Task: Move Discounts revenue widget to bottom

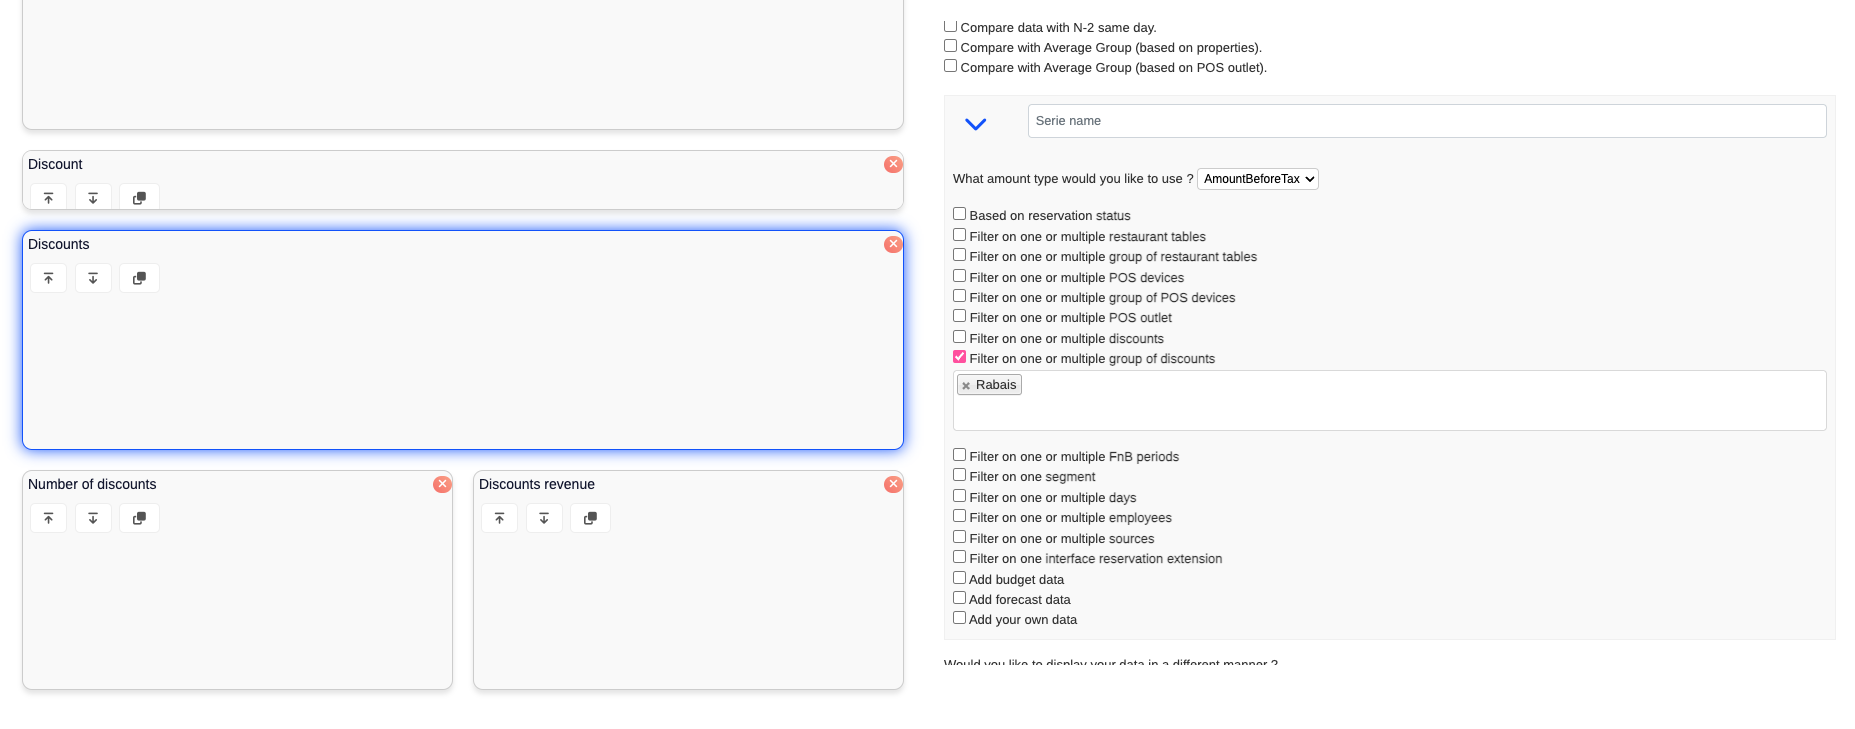Action: 544,518
